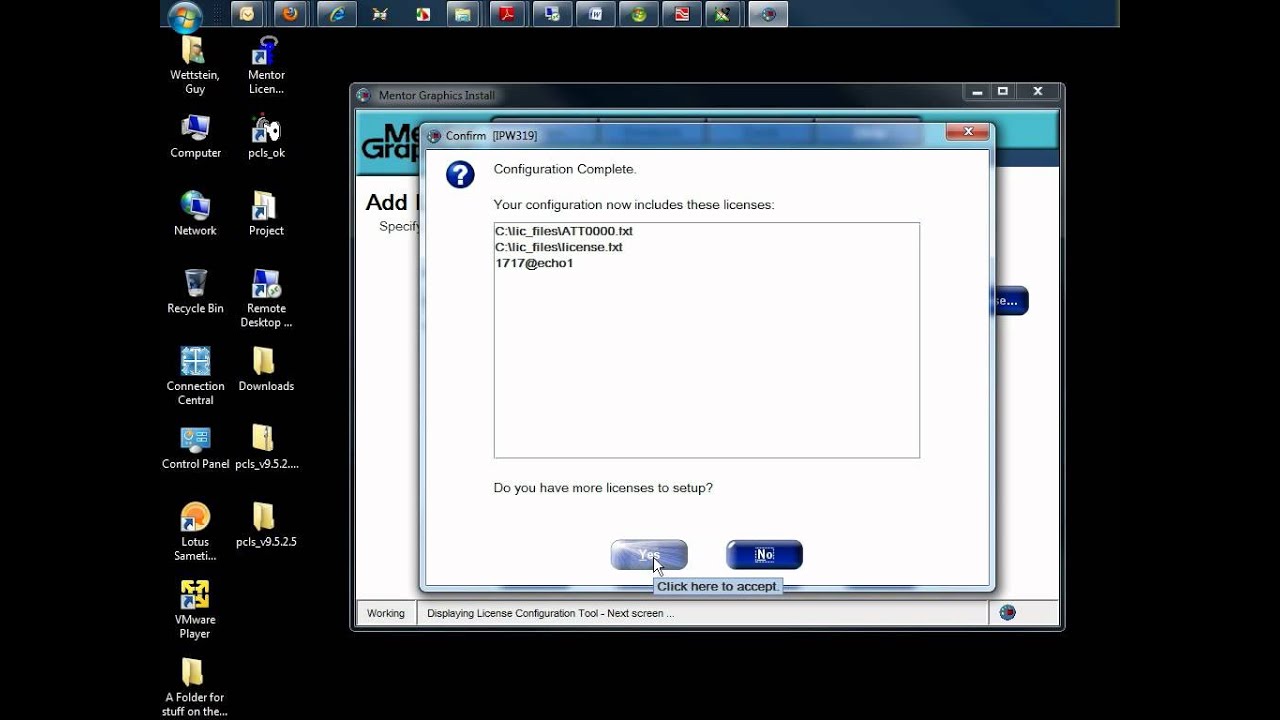Image resolution: width=1280 pixels, height=720 pixels.
Task: Click Yes to set up more licenses
Action: [649, 555]
